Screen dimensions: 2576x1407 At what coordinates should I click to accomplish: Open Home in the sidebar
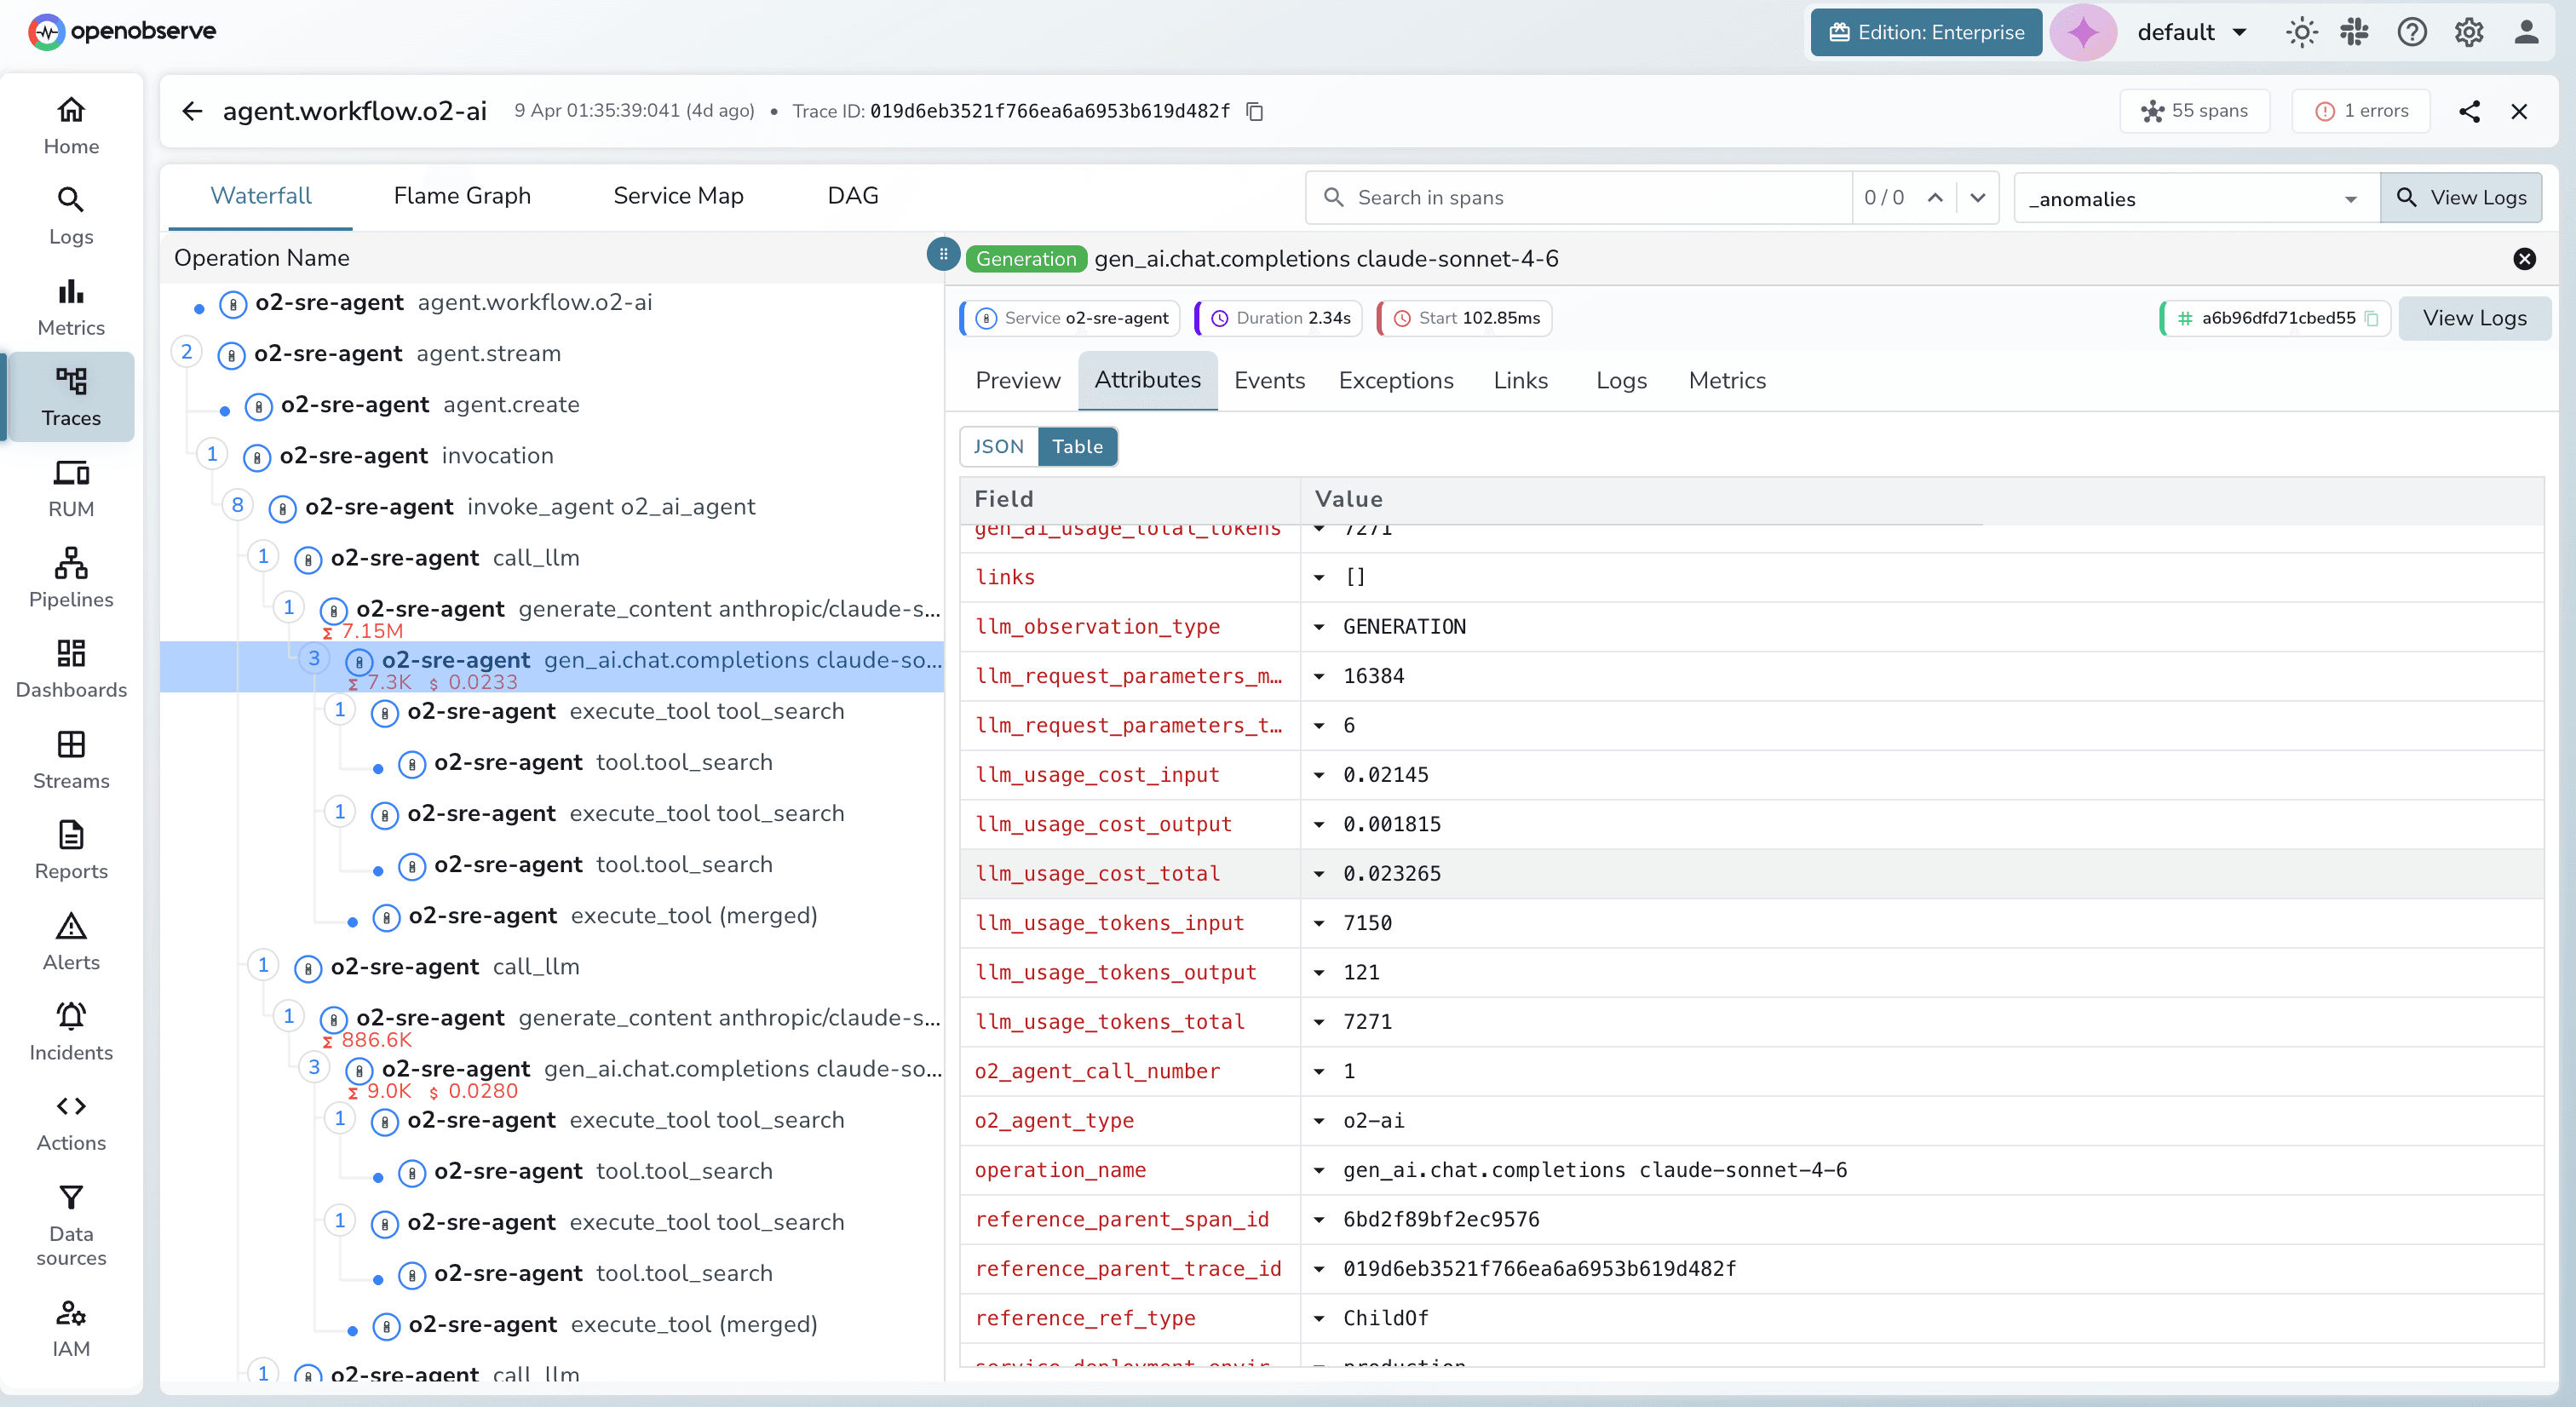coord(71,125)
